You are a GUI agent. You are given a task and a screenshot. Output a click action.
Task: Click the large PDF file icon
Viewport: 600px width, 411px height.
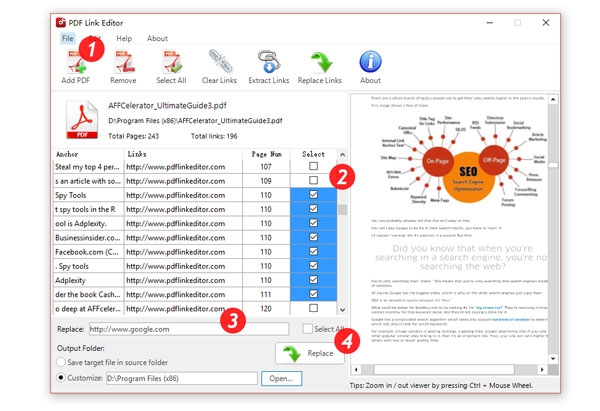pyautogui.click(x=82, y=119)
